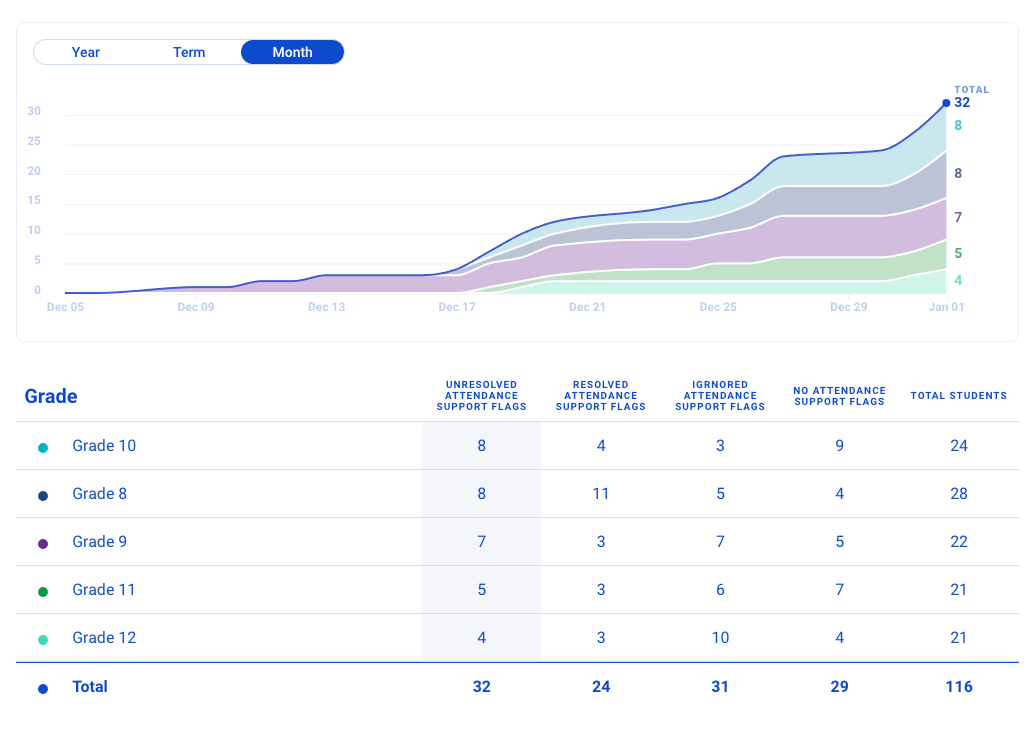This screenshot has width=1036, height=752.
Task: Click Grade 8 total students 28
Action: pos(959,494)
